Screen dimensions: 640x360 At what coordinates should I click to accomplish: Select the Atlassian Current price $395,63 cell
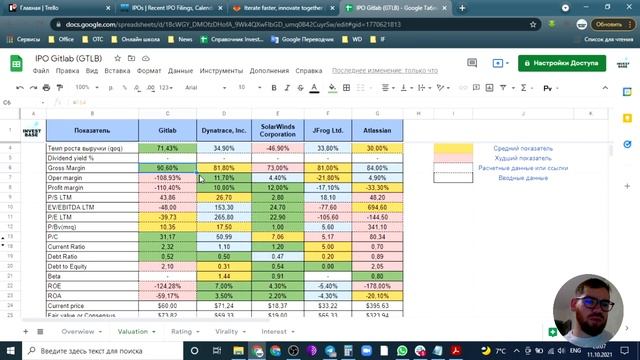click(377, 306)
